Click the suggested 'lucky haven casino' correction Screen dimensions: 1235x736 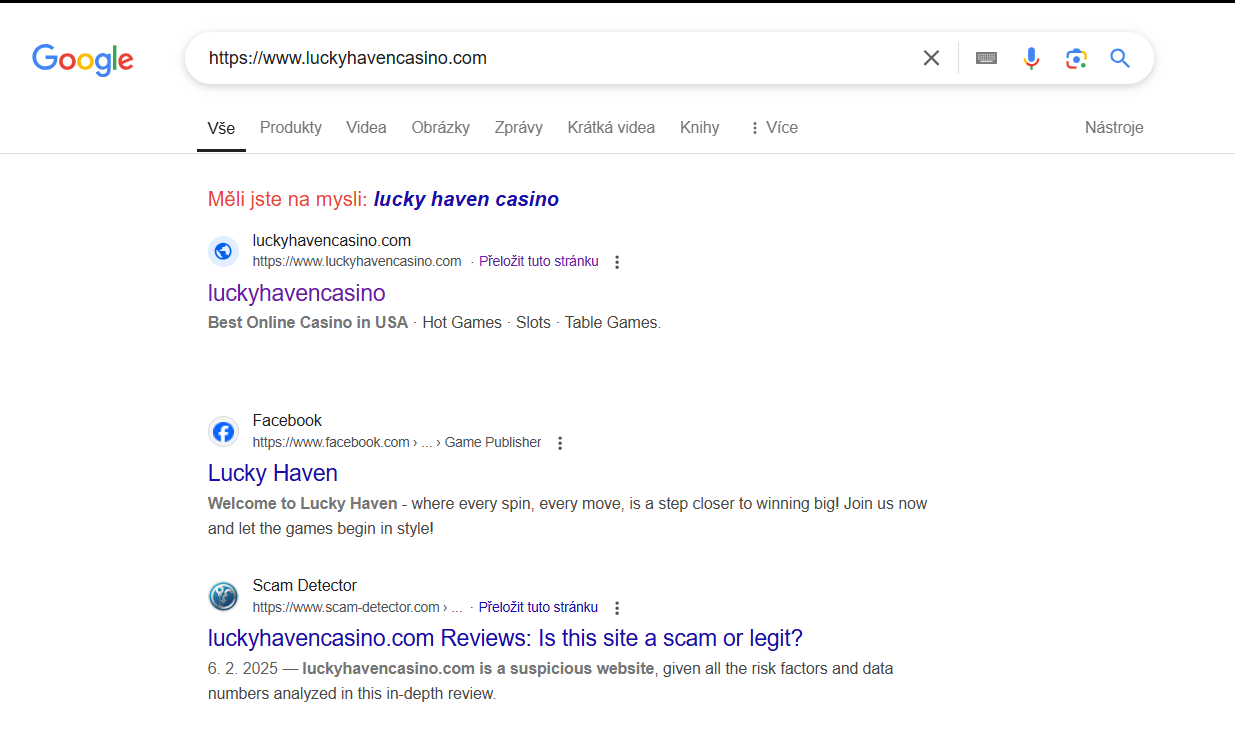tap(466, 199)
